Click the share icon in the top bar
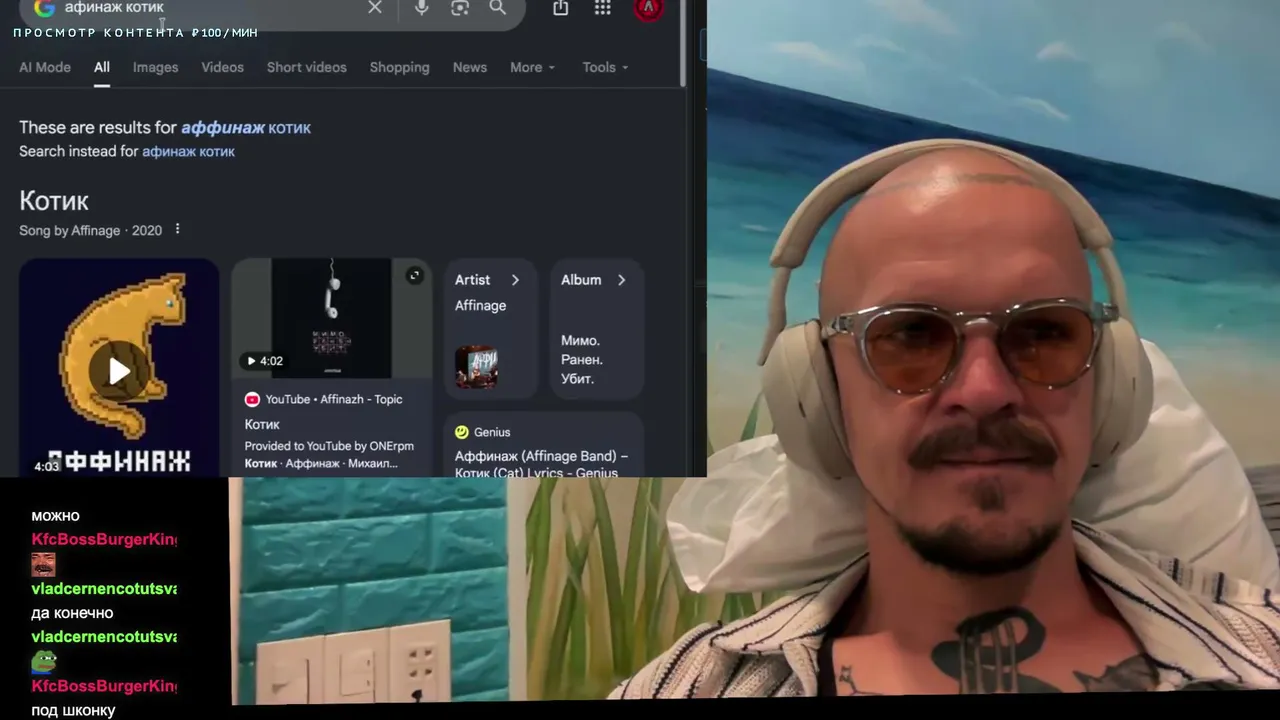 [561, 7]
